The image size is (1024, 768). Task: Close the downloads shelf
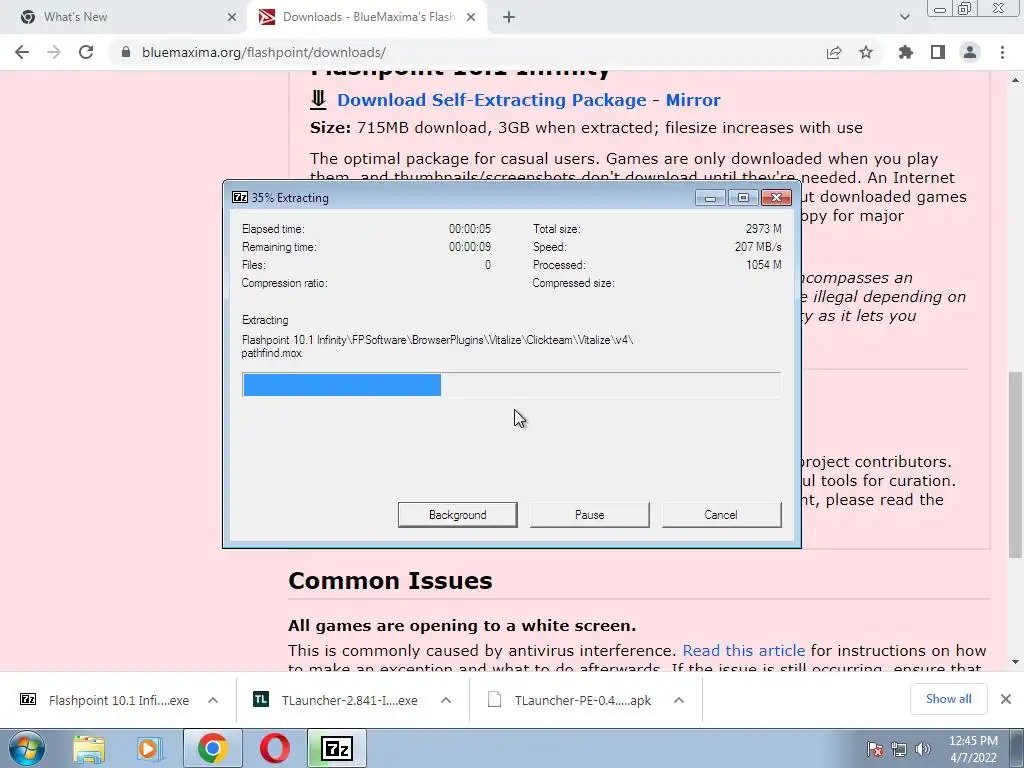click(1006, 699)
